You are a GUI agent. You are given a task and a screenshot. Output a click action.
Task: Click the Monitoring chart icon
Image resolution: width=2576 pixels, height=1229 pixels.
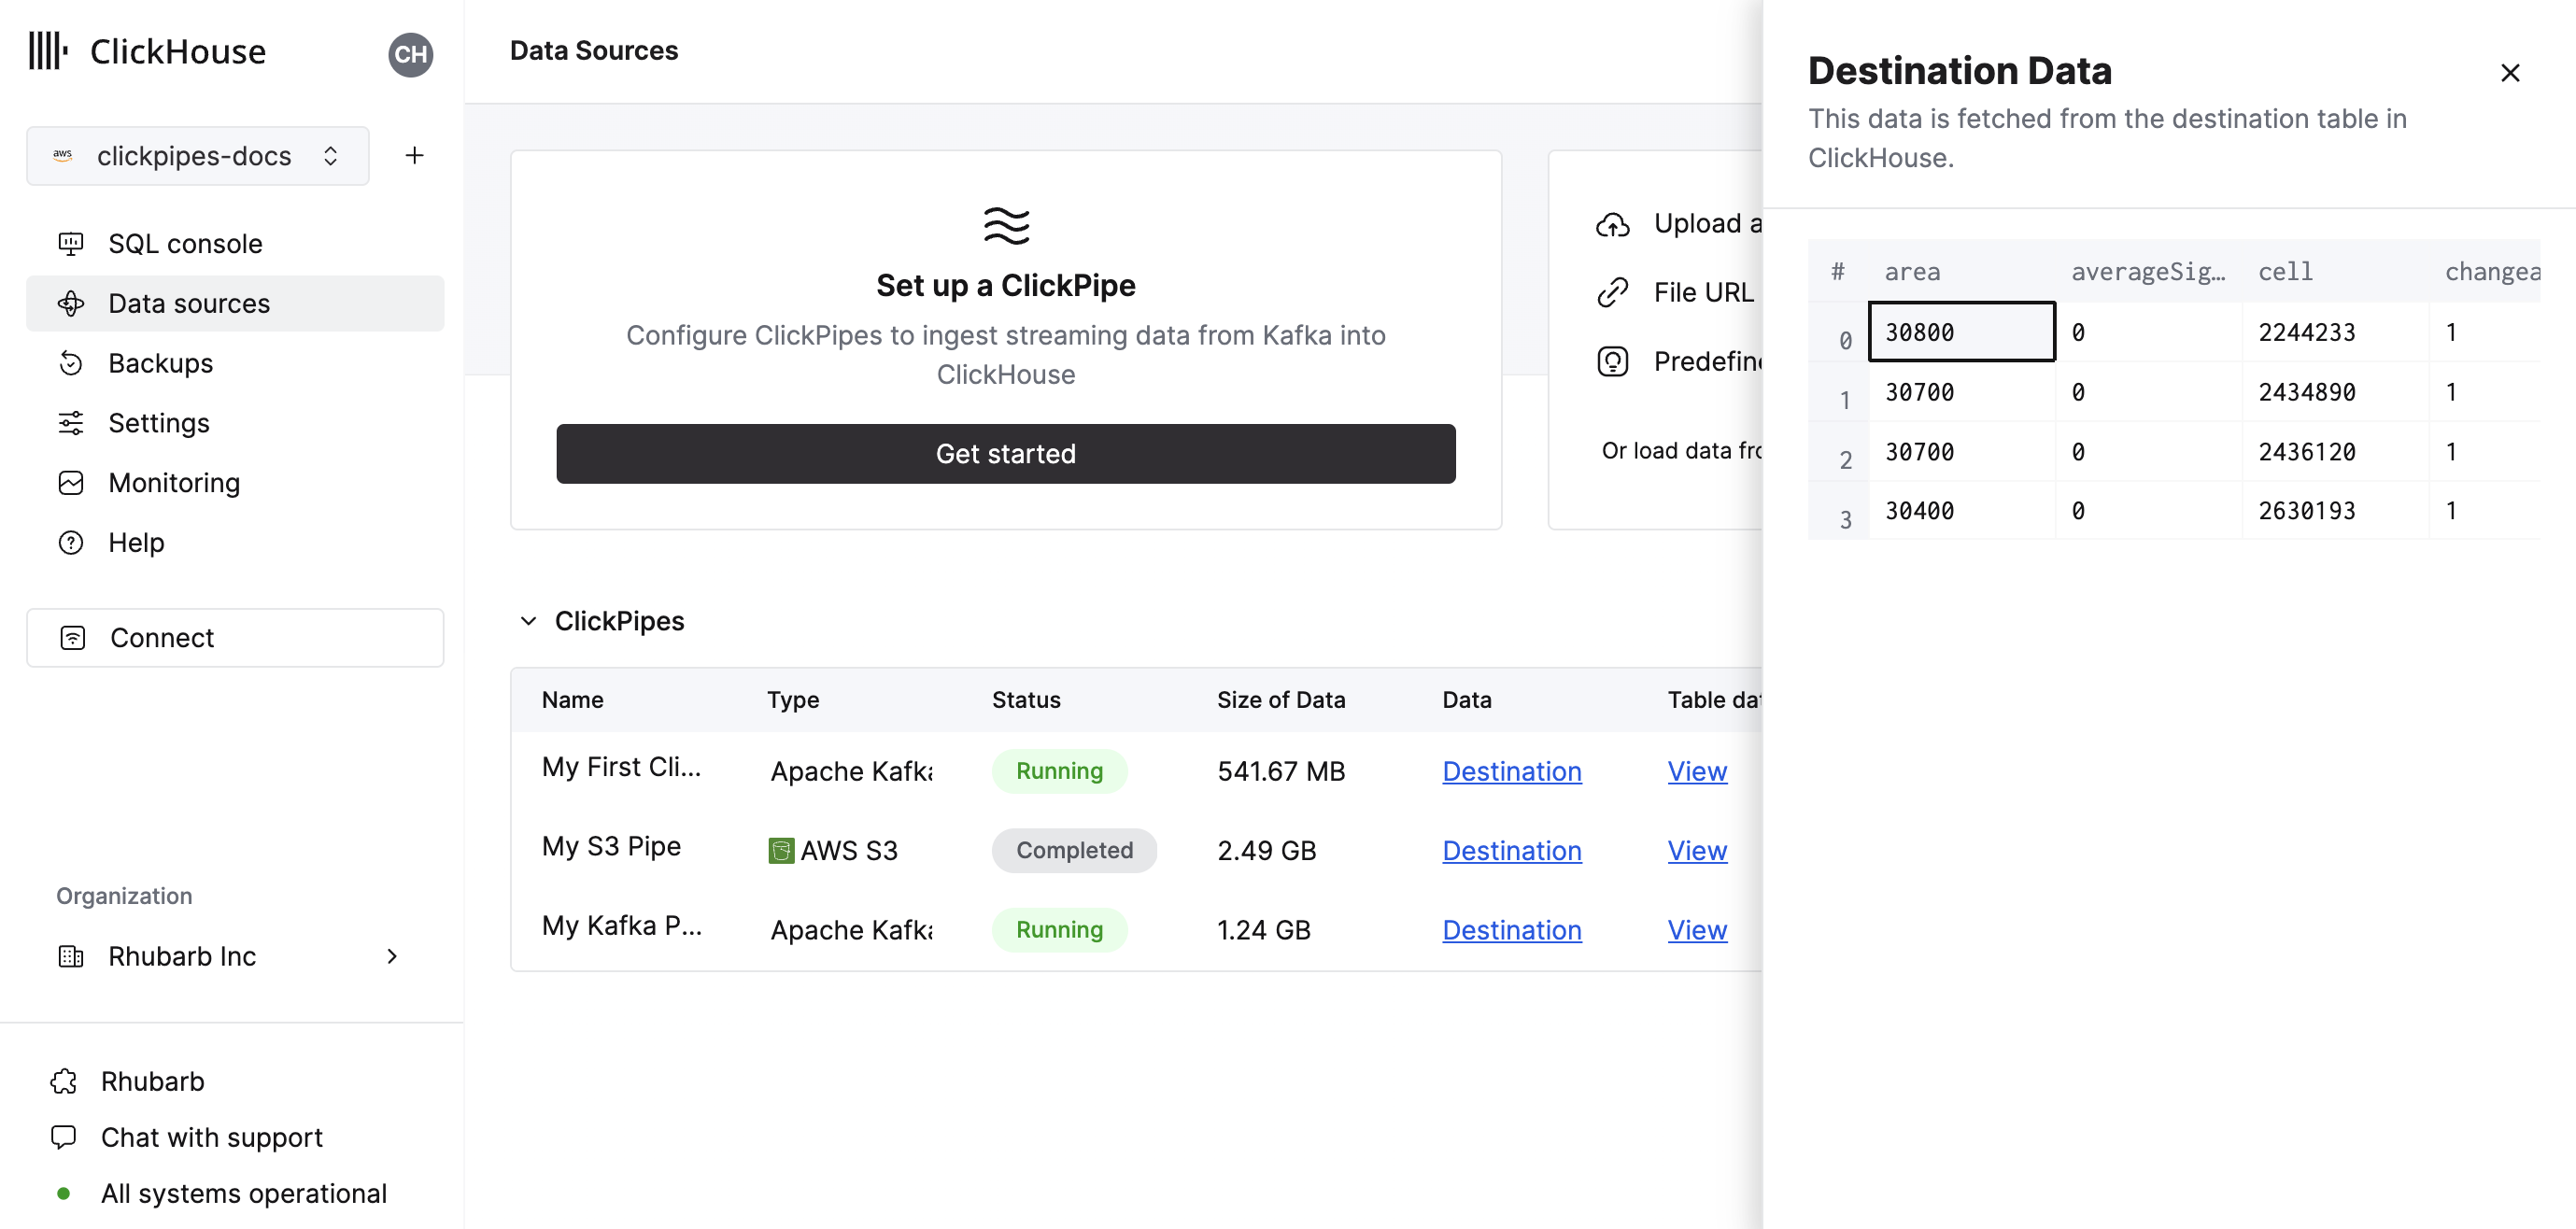pyautogui.click(x=71, y=483)
